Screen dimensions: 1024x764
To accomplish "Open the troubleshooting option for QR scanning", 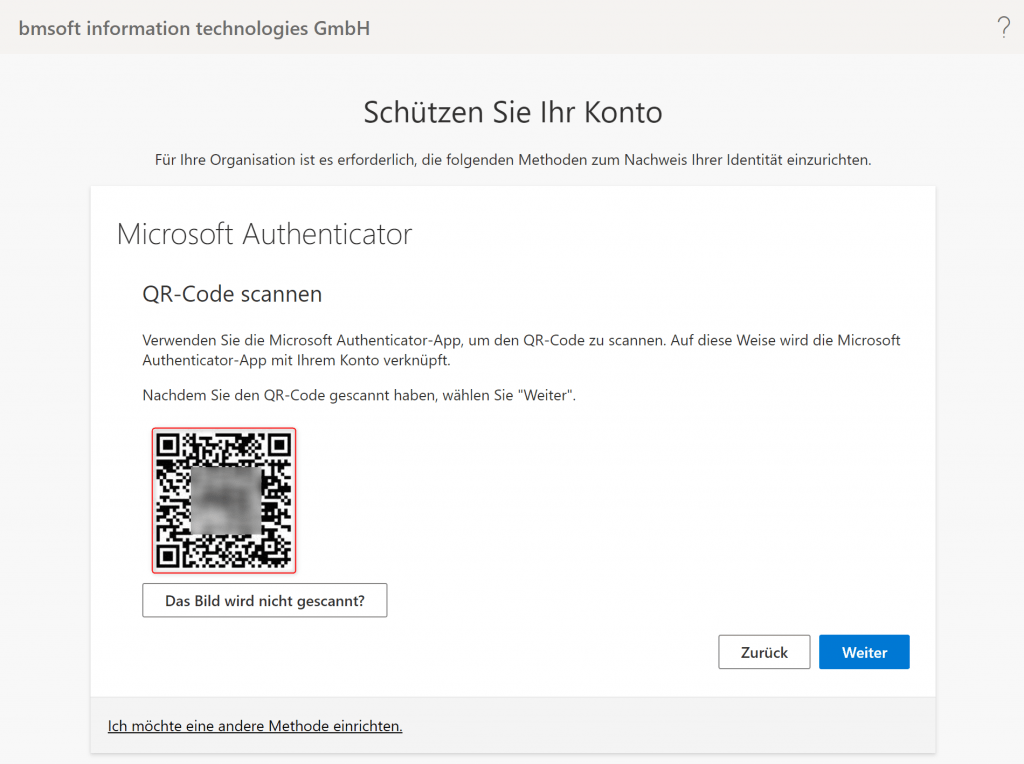I will 264,600.
